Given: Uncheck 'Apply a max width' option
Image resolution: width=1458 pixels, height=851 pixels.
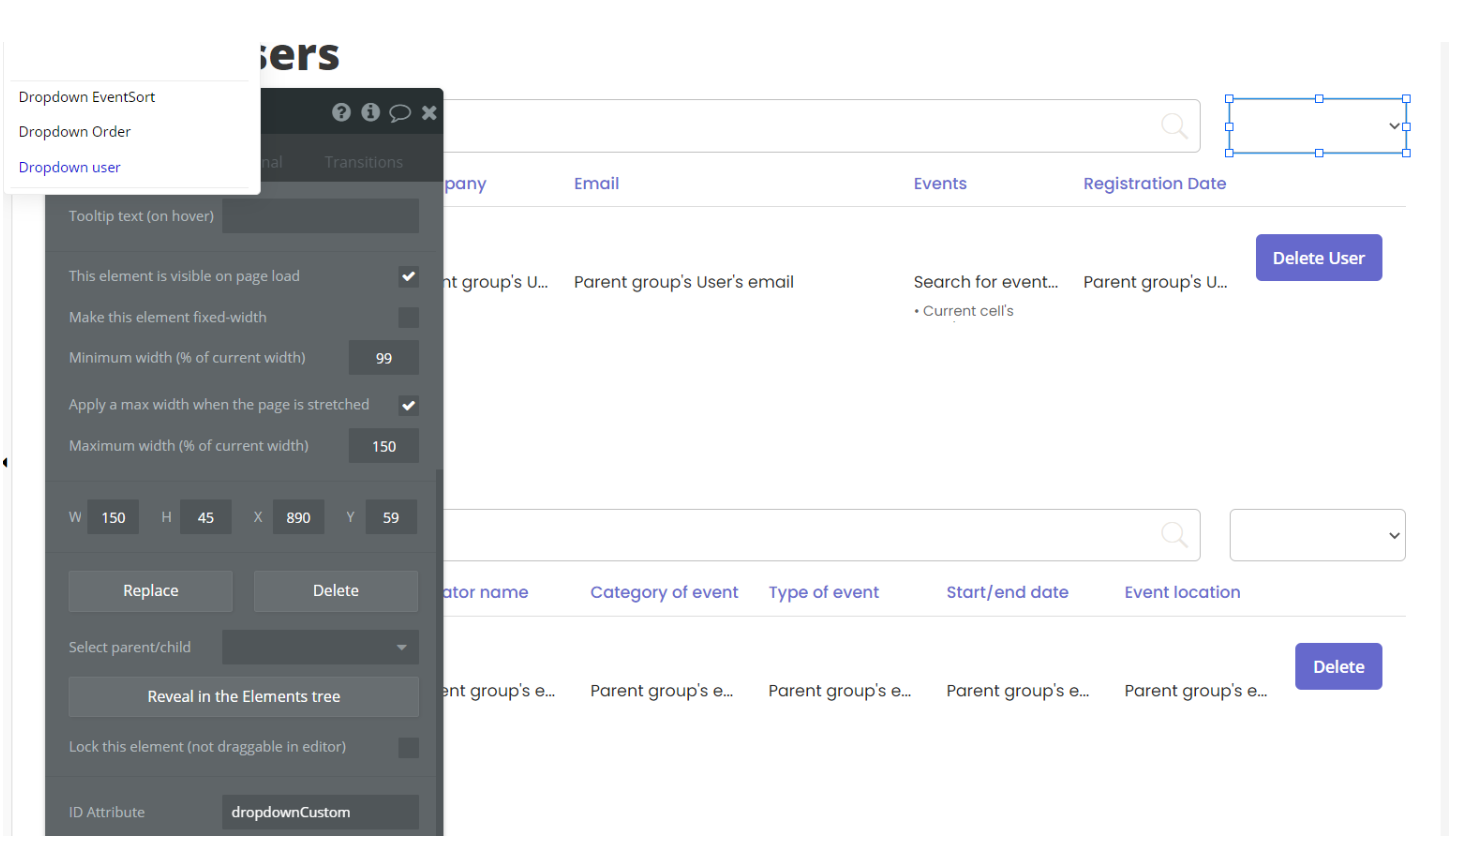Looking at the screenshot, I should click(408, 405).
